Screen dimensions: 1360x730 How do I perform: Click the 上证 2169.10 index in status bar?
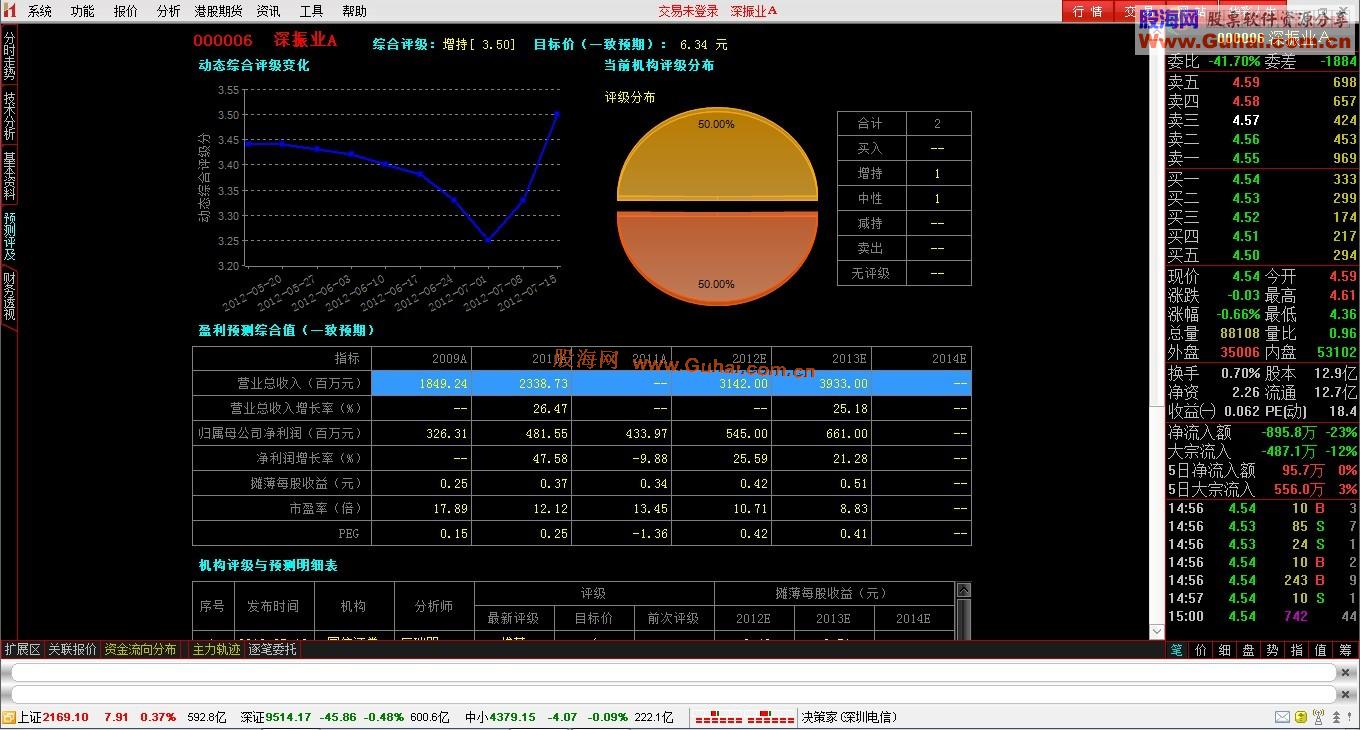[54, 717]
